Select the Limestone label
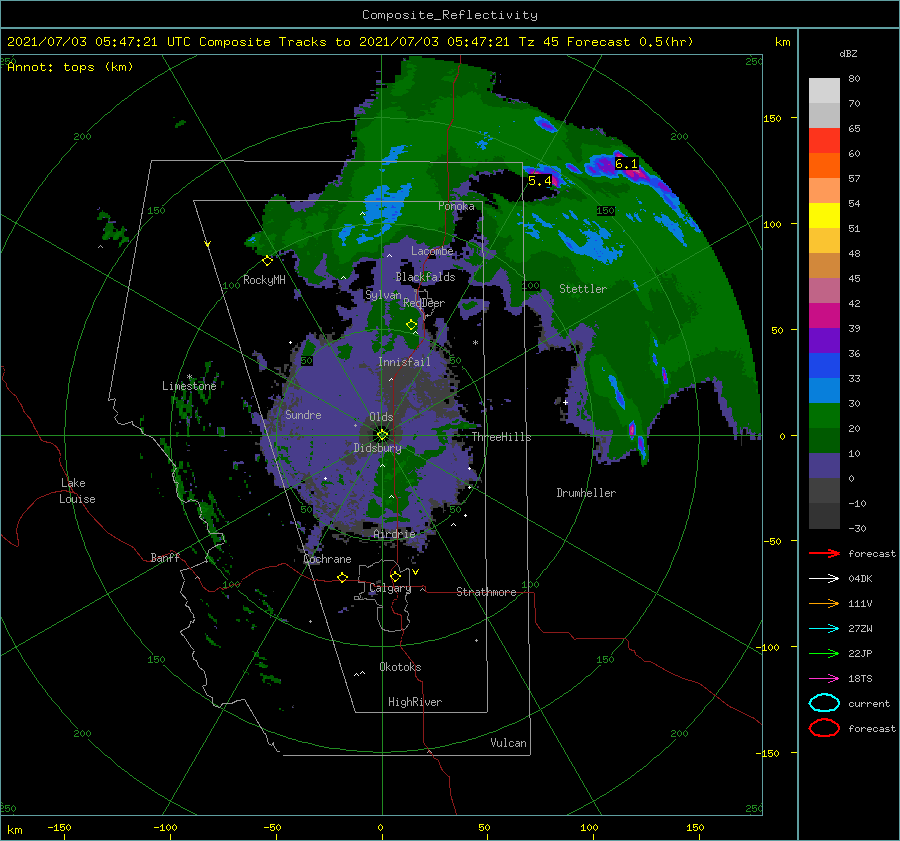This screenshot has height=841, width=900. pyautogui.click(x=189, y=386)
